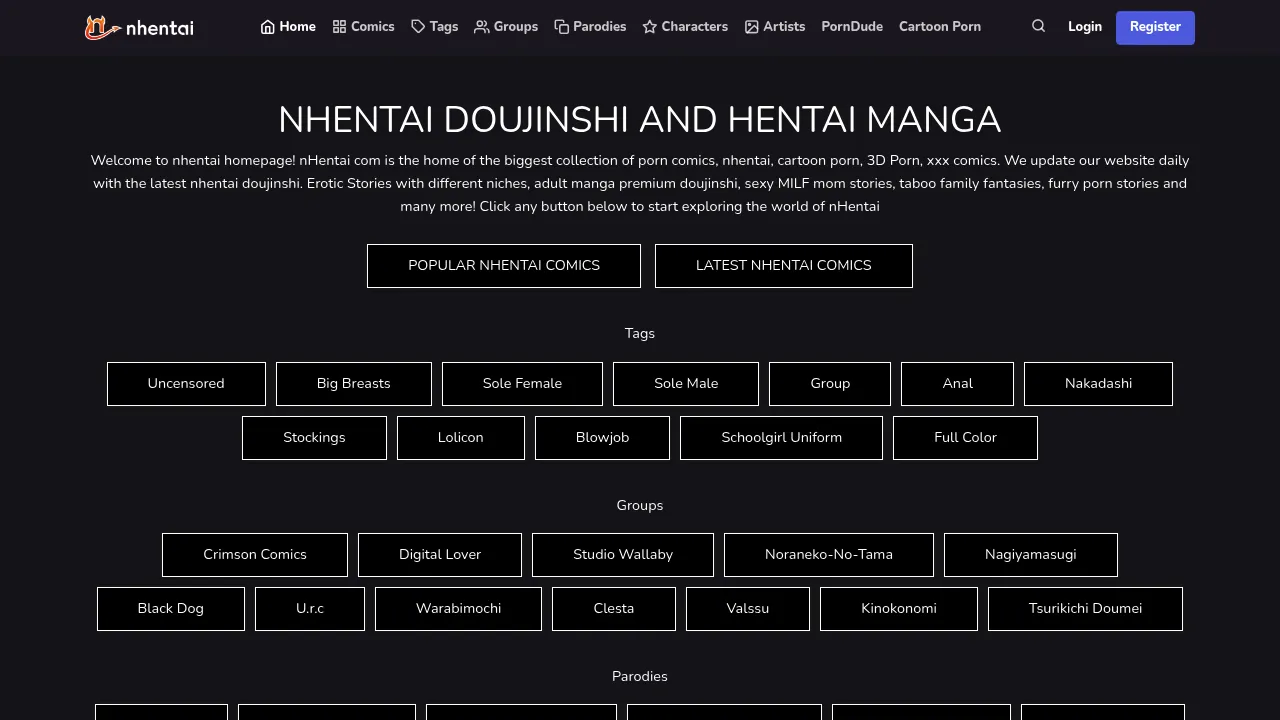The height and width of the screenshot is (720, 1280).
Task: Click the Login link
Action: coord(1085,27)
